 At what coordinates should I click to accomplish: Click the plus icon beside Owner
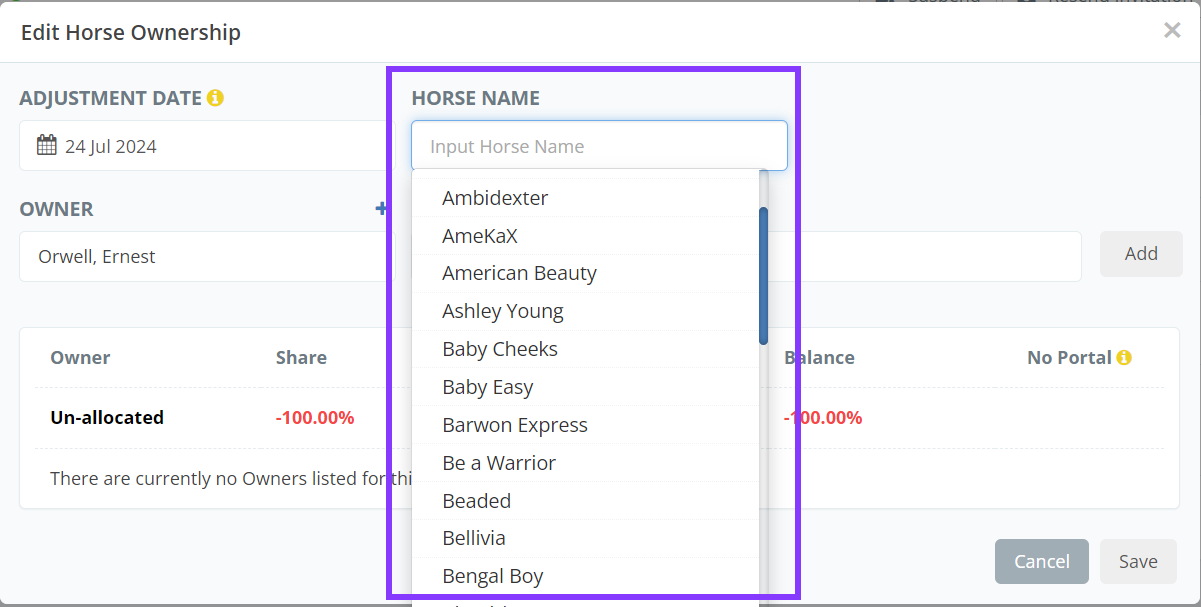381,208
